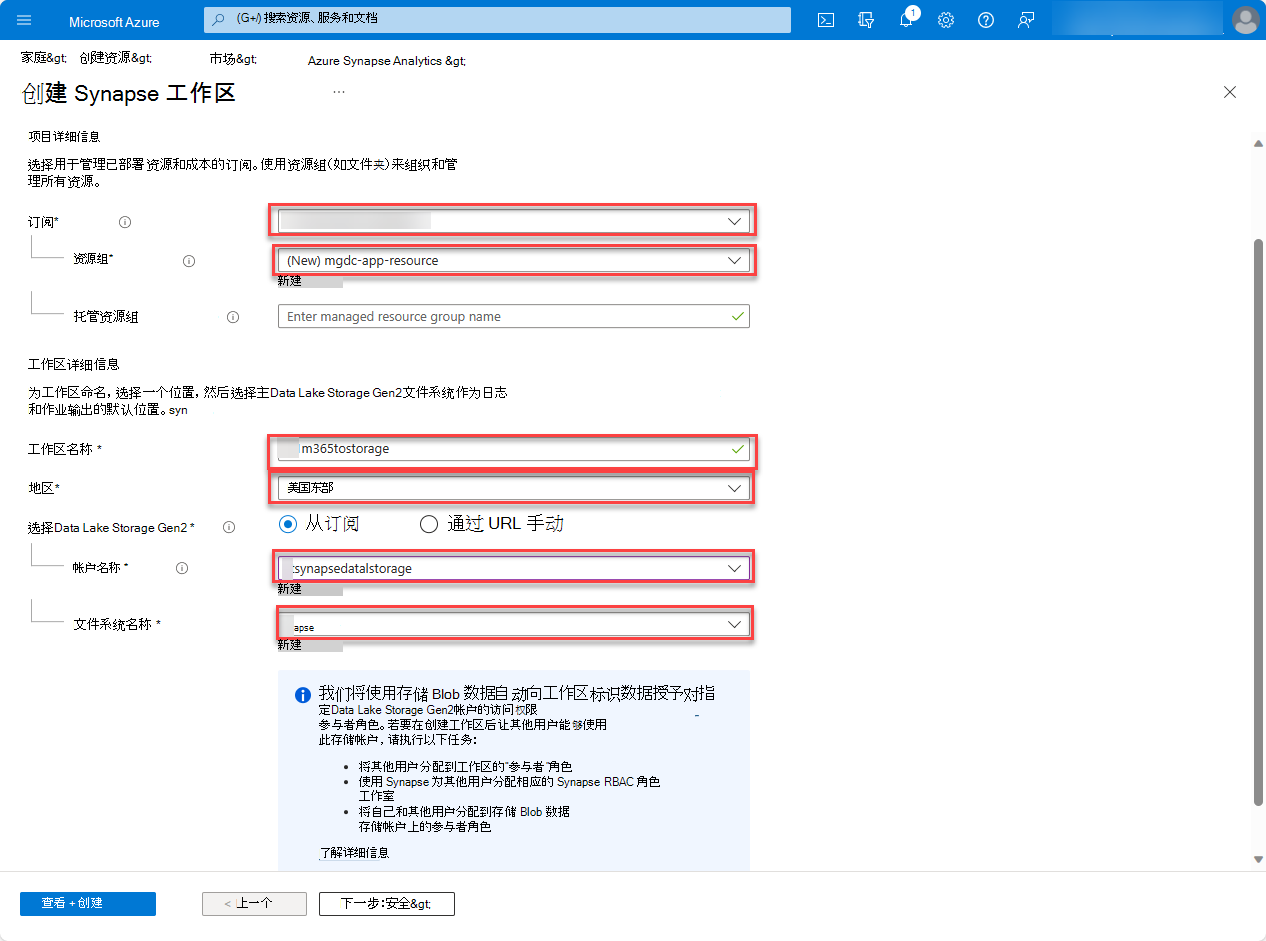Show info tooltip for 资源组
This screenshot has width=1266, height=941.
(189, 260)
